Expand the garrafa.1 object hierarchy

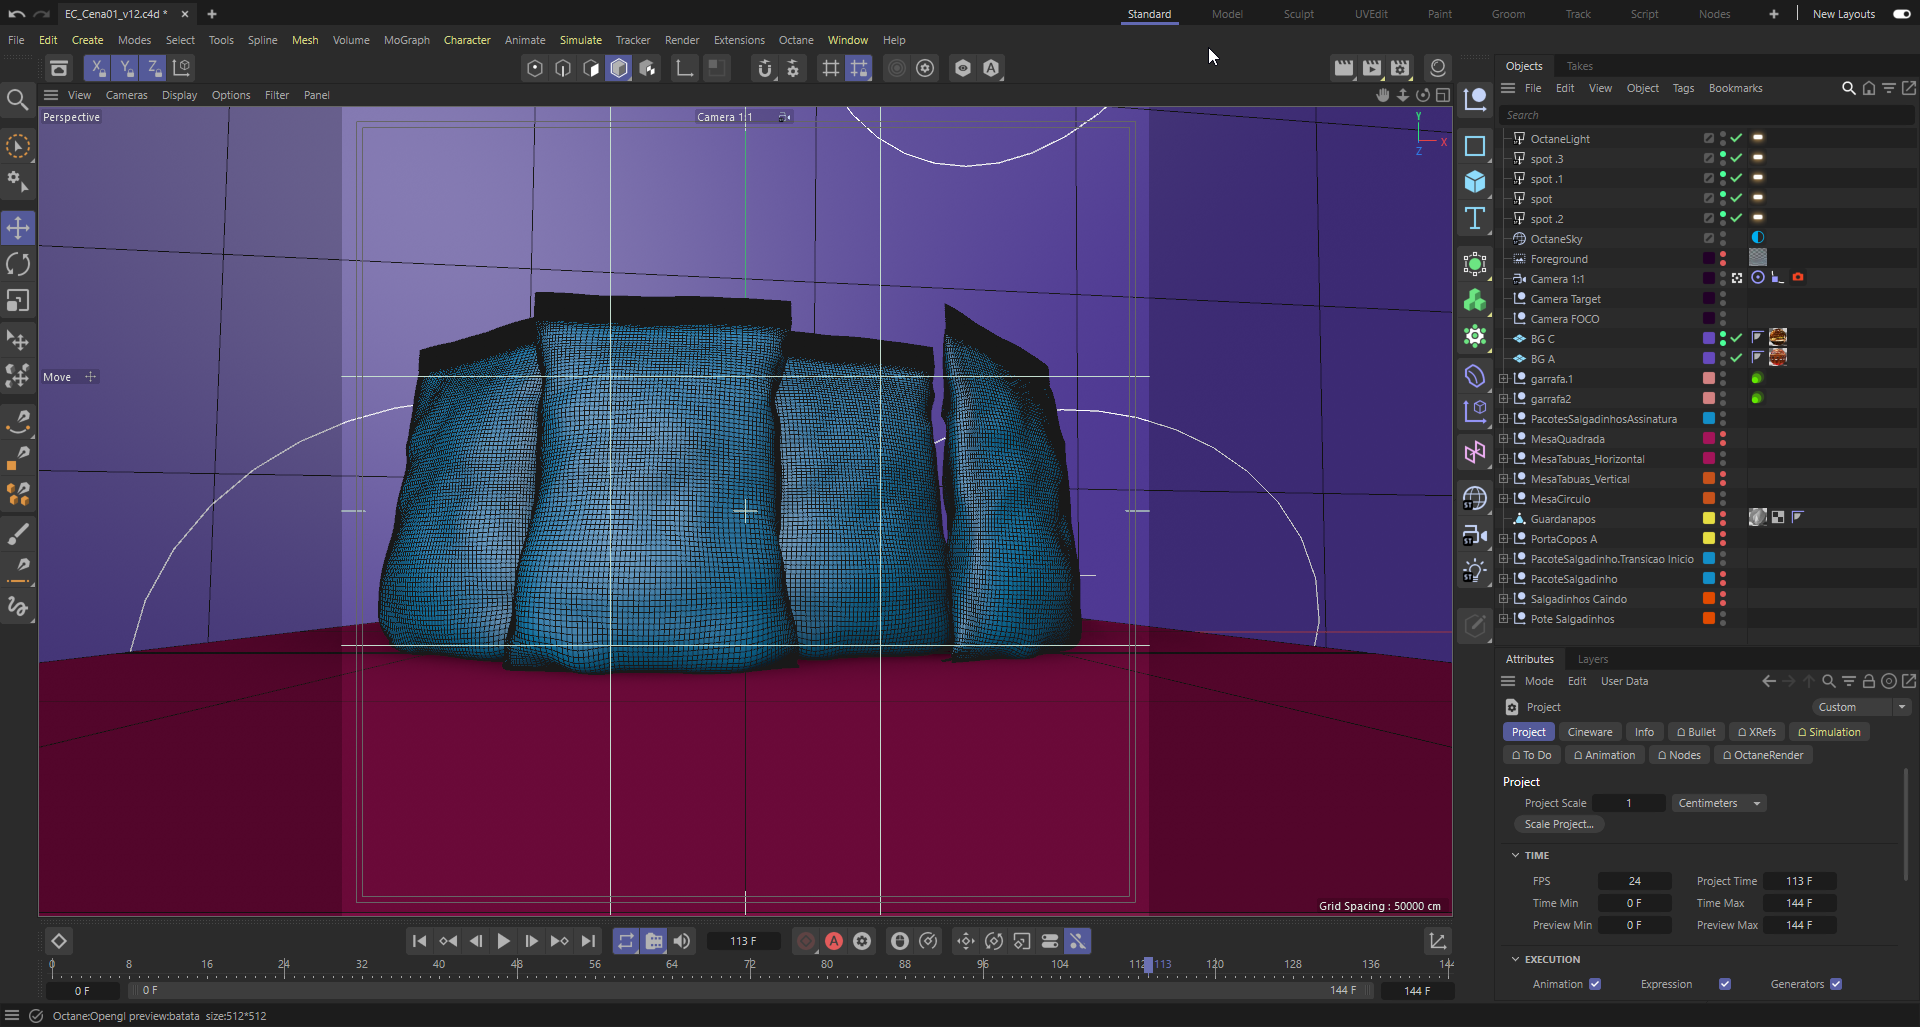[1504, 379]
